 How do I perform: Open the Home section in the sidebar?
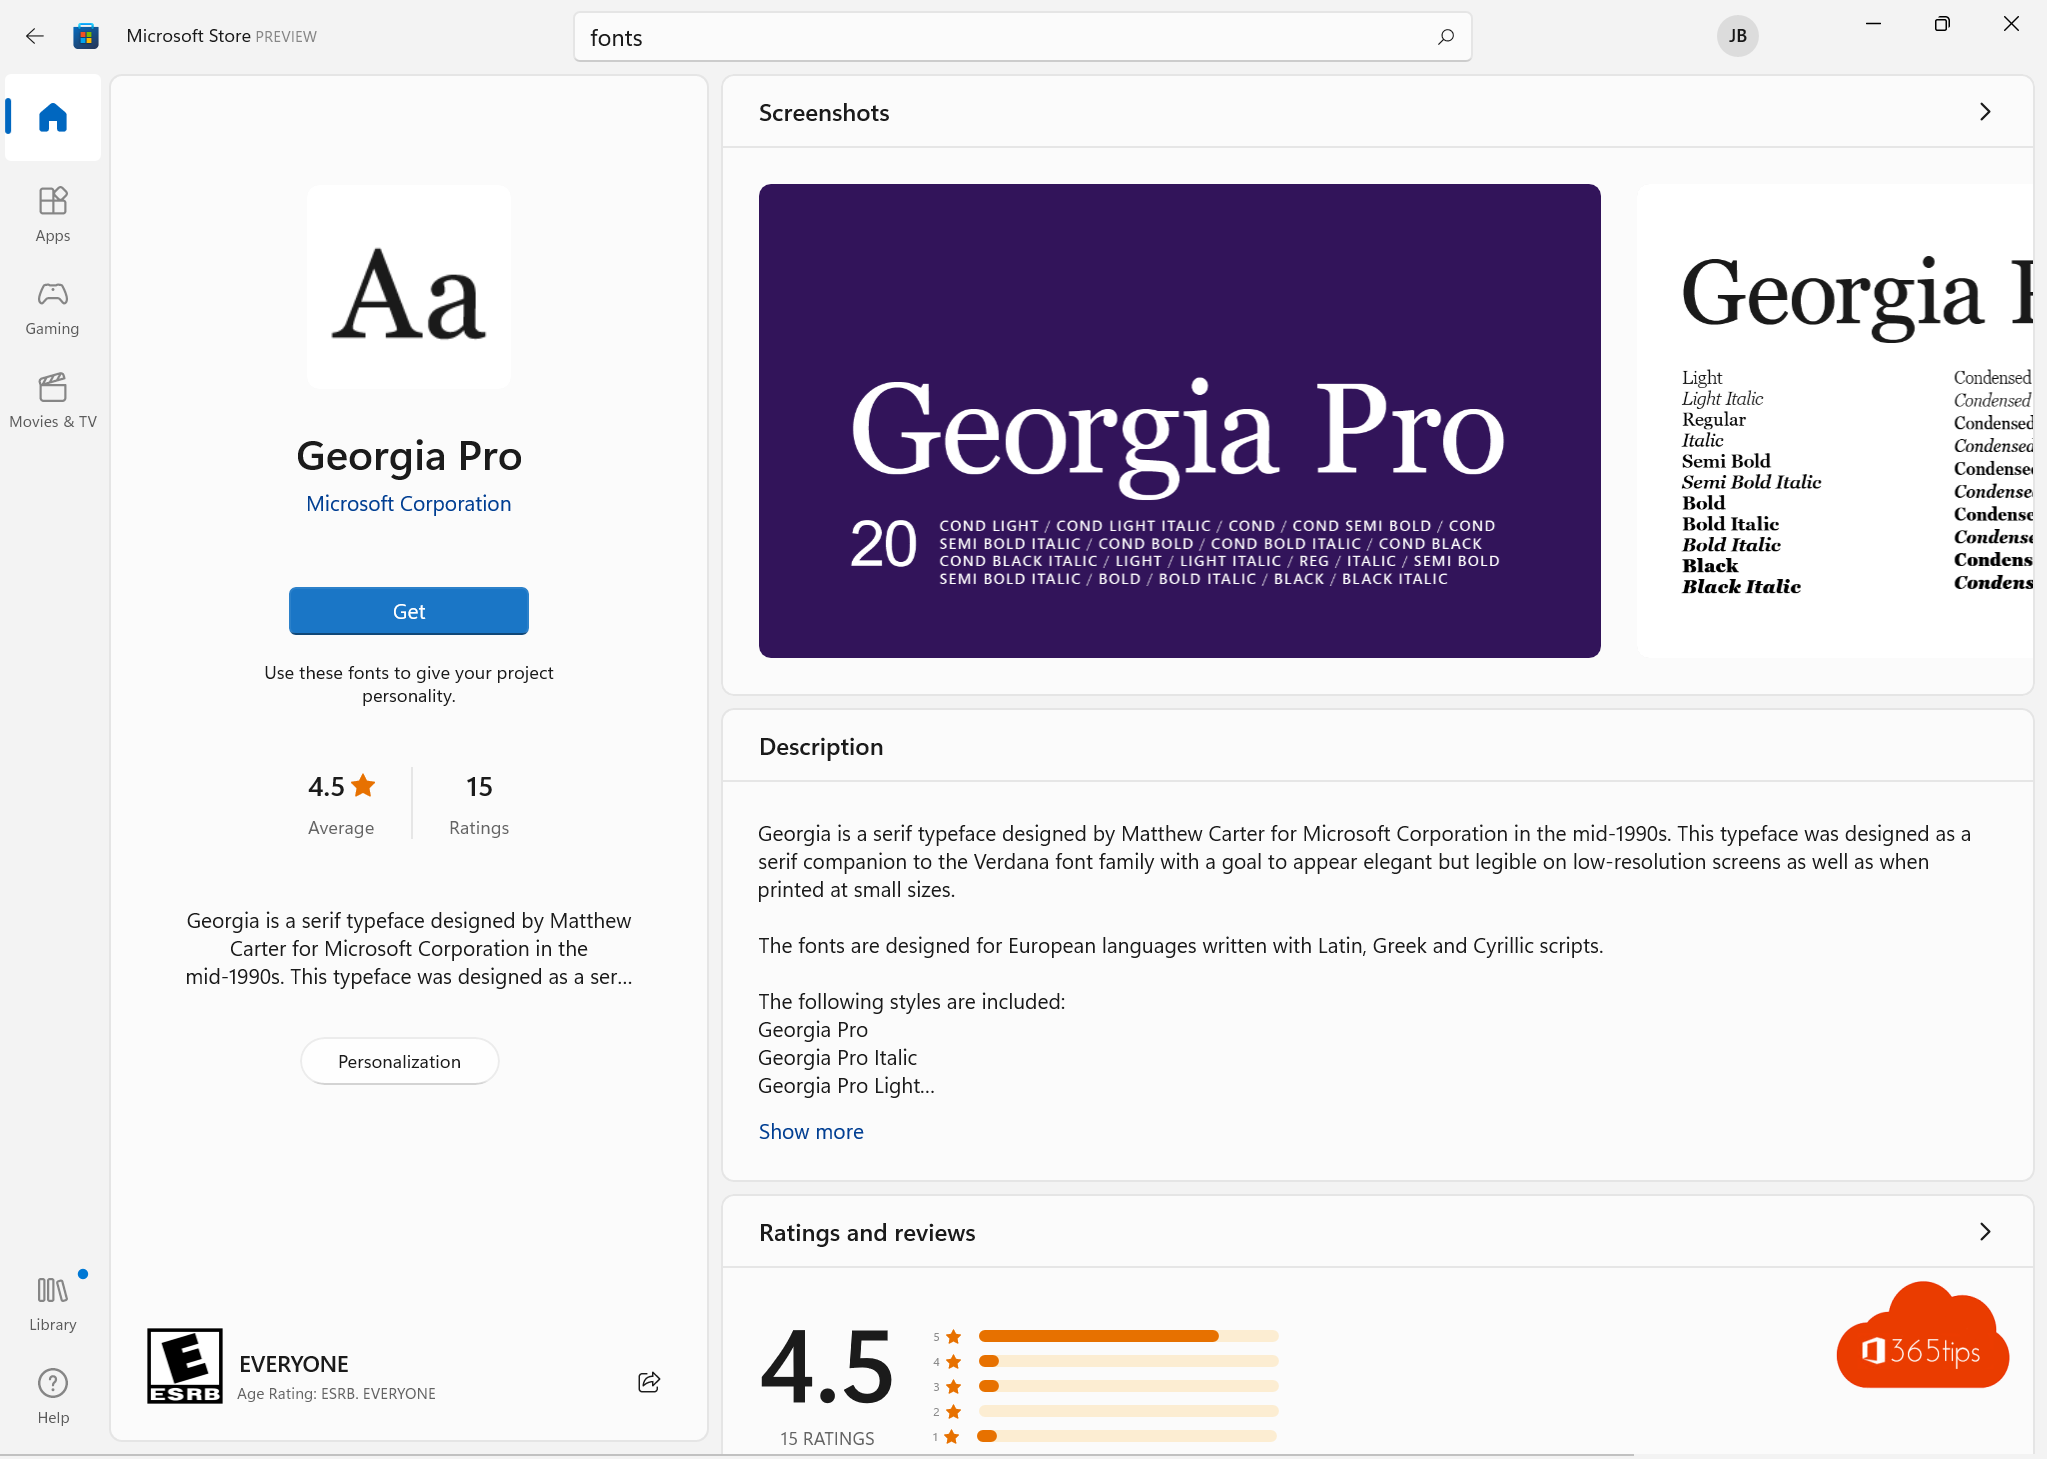click(52, 117)
